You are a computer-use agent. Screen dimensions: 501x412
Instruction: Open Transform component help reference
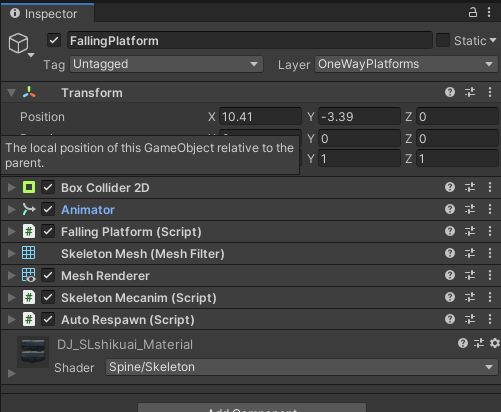(x=450, y=92)
